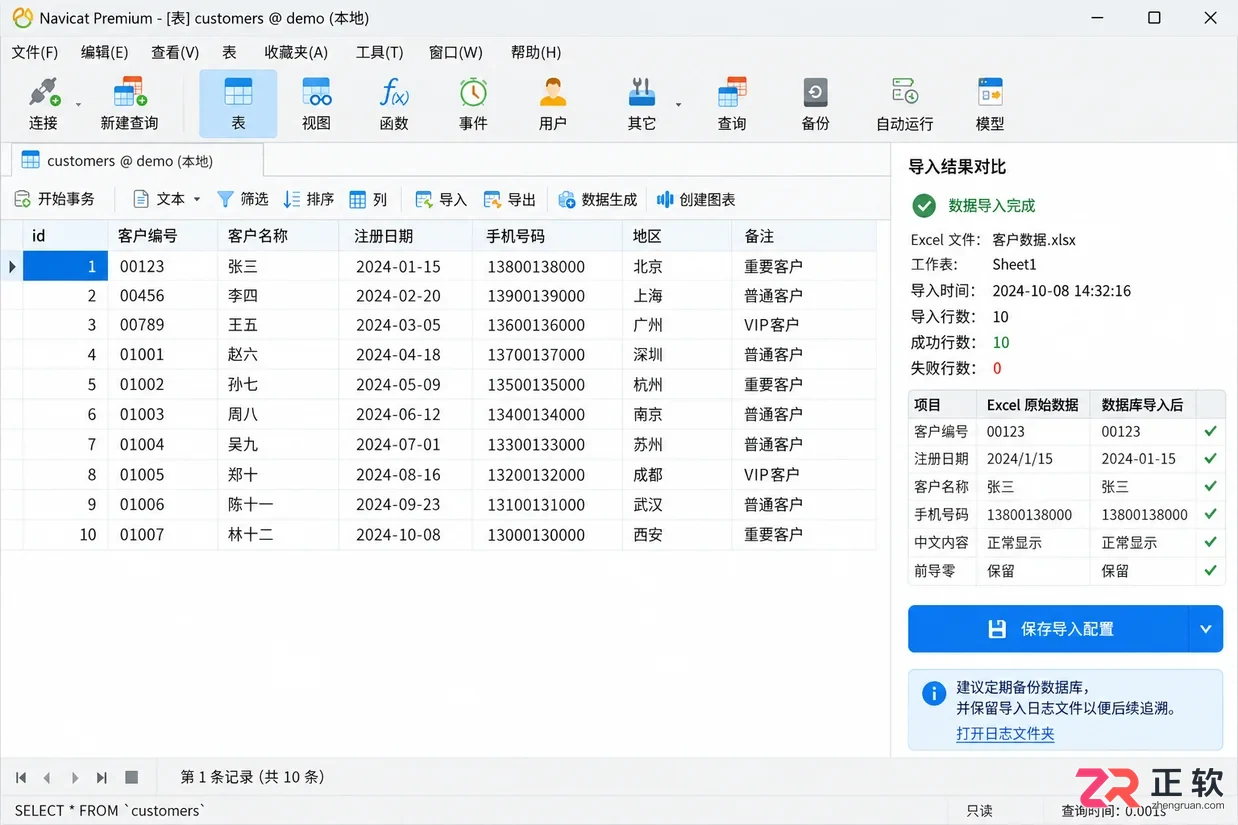
Task: Click the 排序 sort button
Action: 309,199
